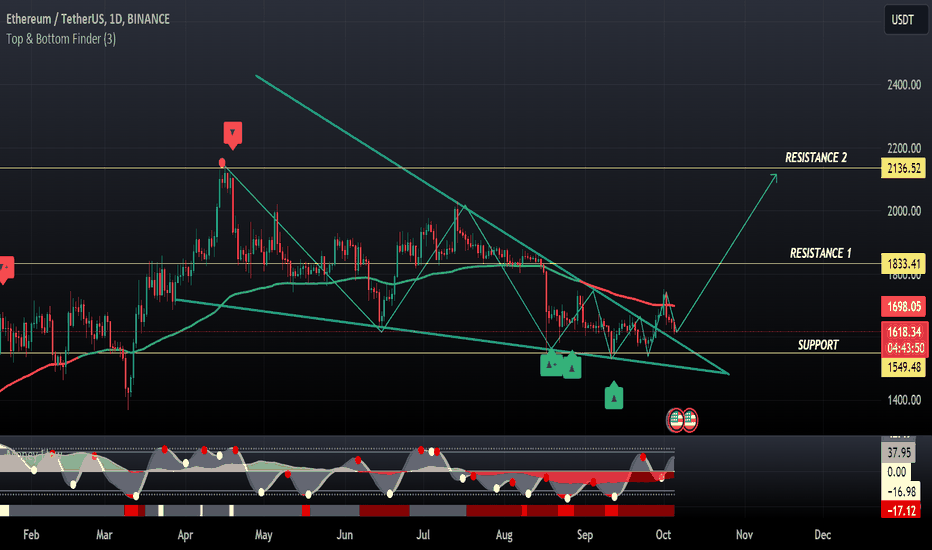Click the Oct label on time axis
The height and width of the screenshot is (550, 932).
pos(663,535)
